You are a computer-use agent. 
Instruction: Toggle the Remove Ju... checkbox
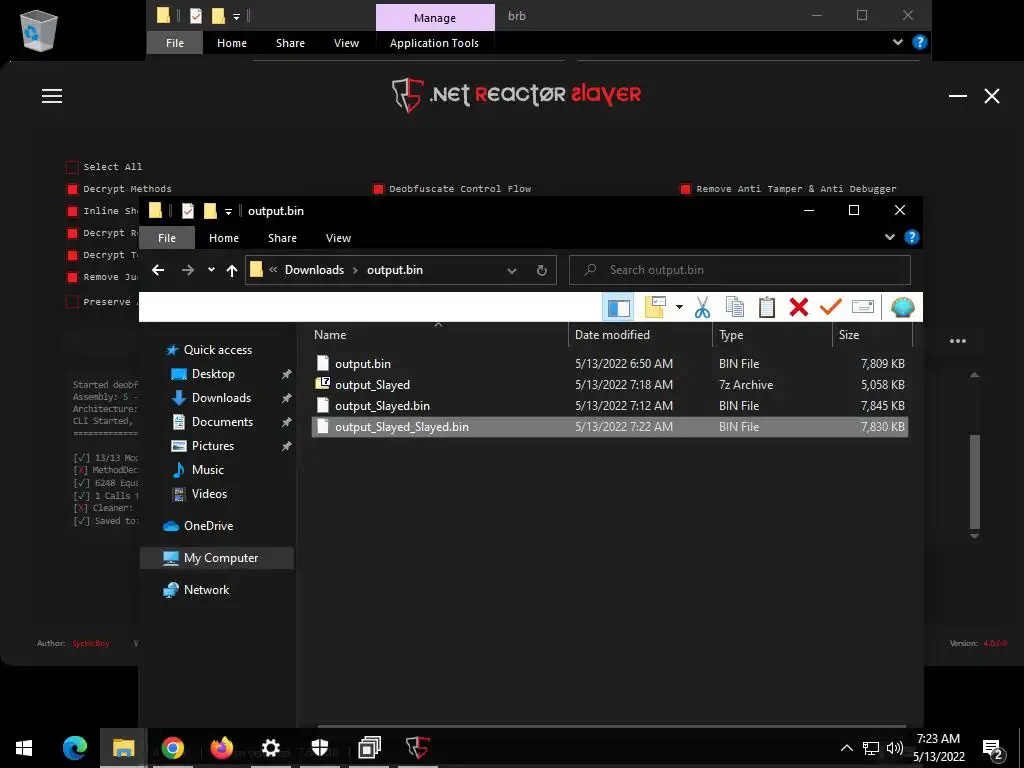pyautogui.click(x=72, y=278)
